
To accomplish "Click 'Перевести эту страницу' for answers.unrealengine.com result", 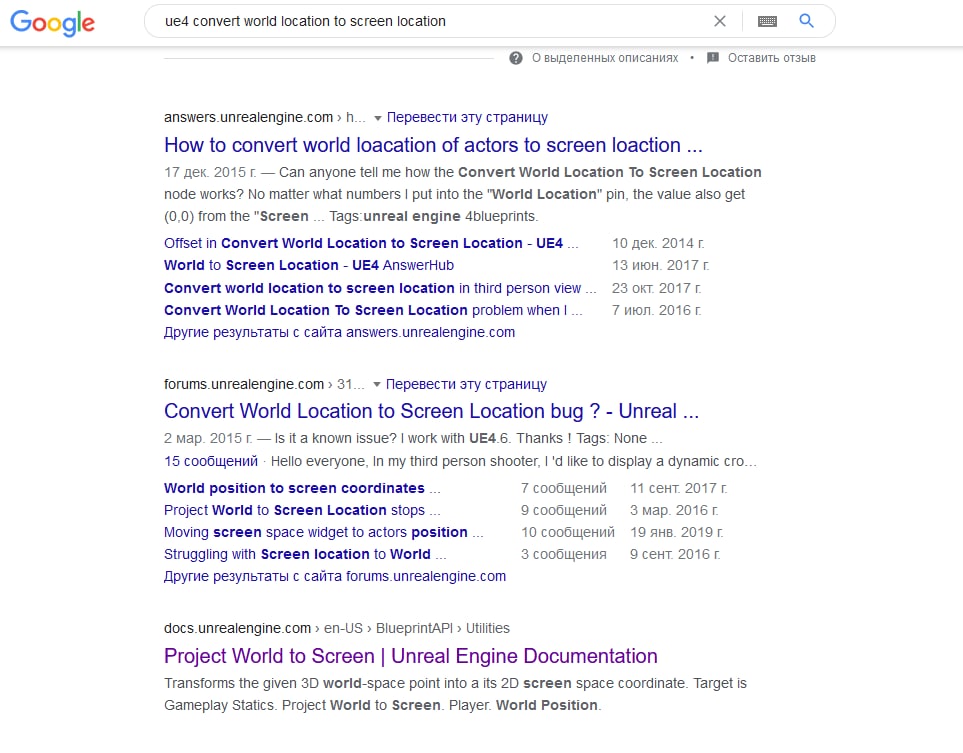I will 467,117.
